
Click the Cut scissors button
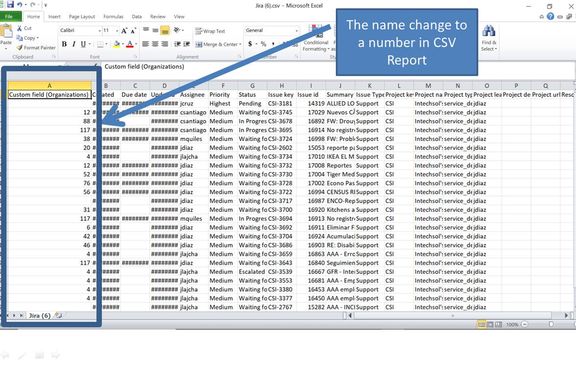click(x=24, y=28)
